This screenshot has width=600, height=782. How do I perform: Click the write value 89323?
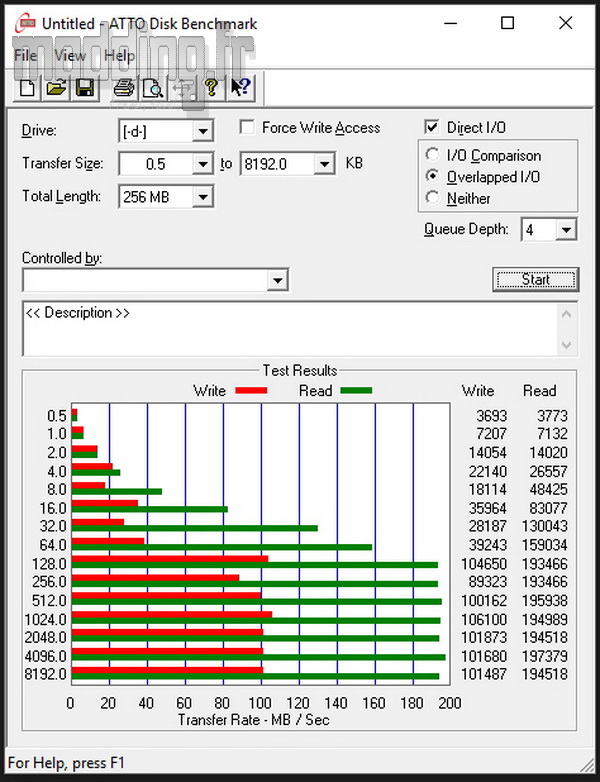[x=488, y=582]
